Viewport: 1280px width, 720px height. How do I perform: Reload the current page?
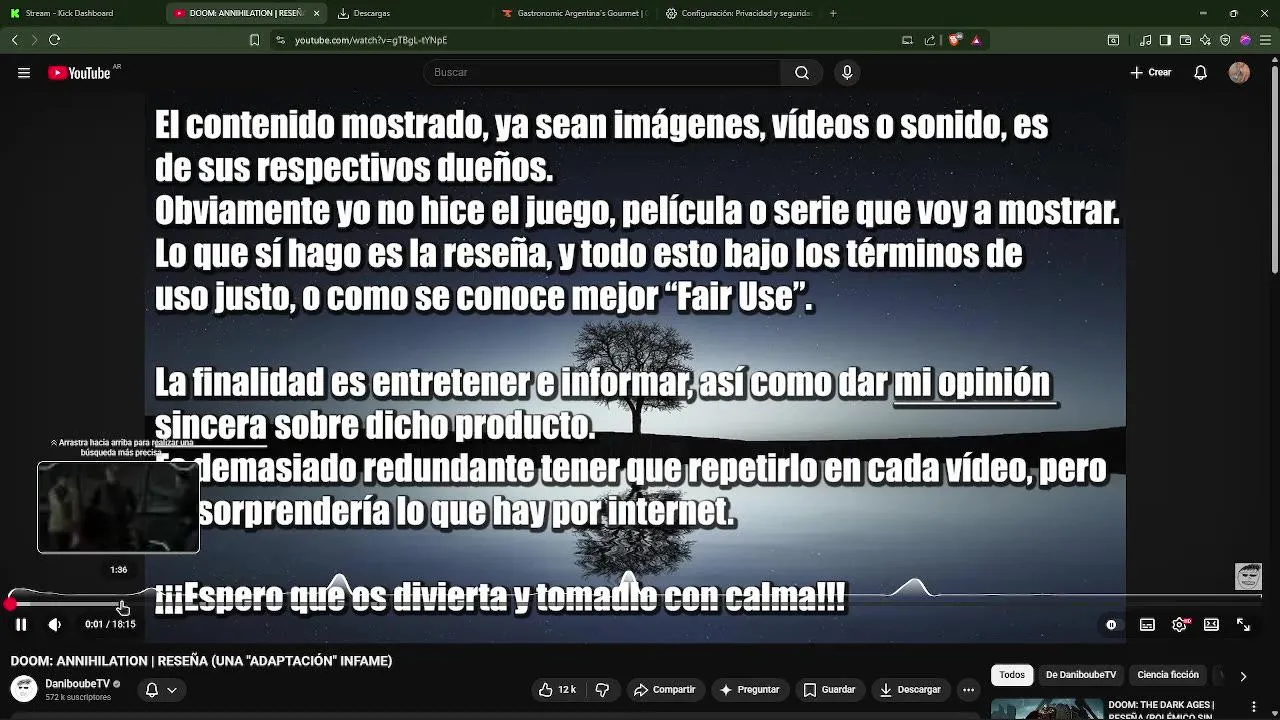pos(54,40)
